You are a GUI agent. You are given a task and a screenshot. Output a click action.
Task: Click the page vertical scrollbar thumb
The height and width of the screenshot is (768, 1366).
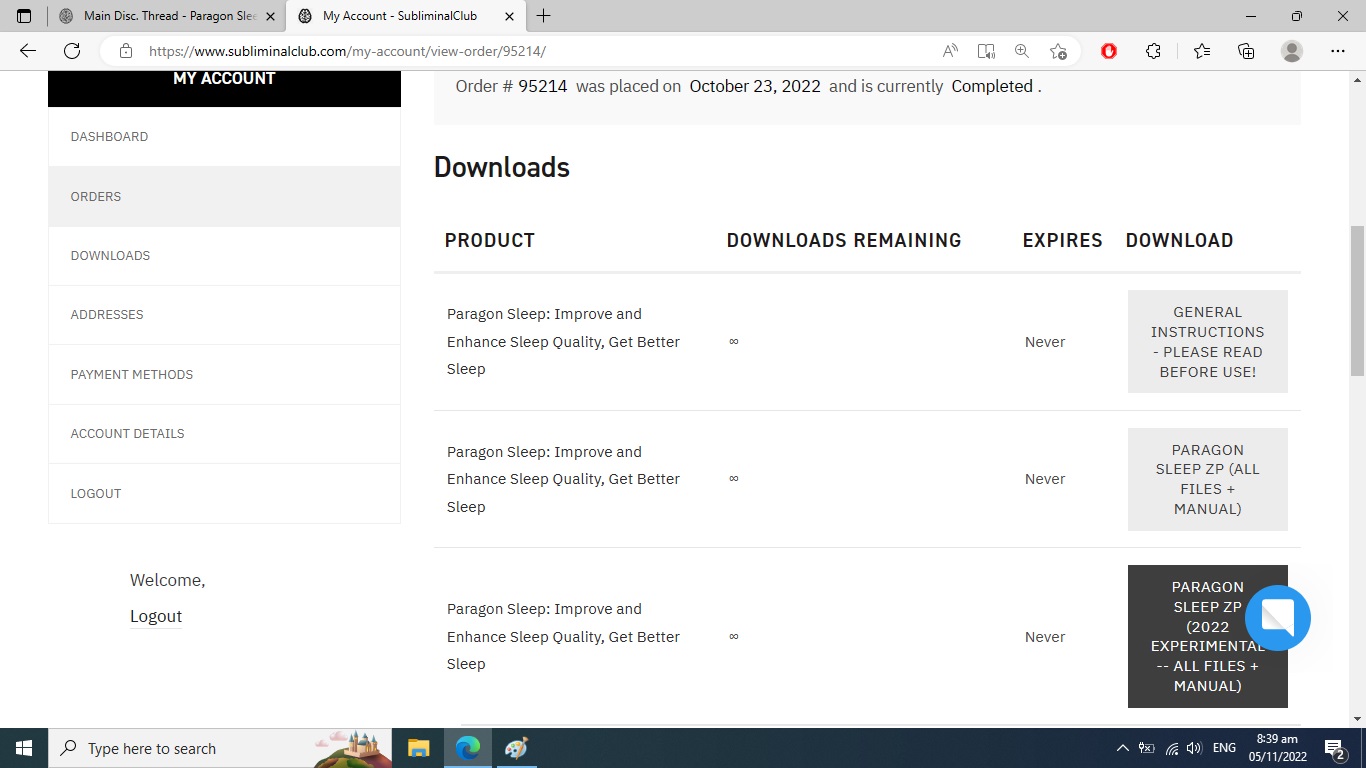[x=1357, y=300]
